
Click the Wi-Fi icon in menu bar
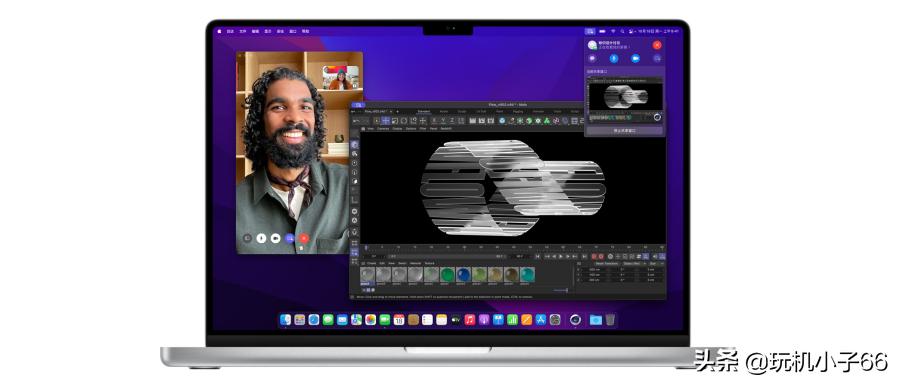click(x=612, y=31)
